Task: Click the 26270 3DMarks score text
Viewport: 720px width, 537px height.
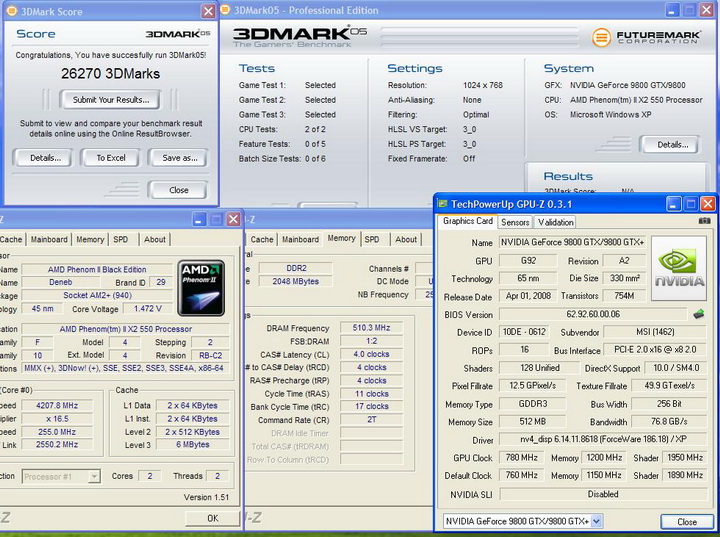Action: 111,73
